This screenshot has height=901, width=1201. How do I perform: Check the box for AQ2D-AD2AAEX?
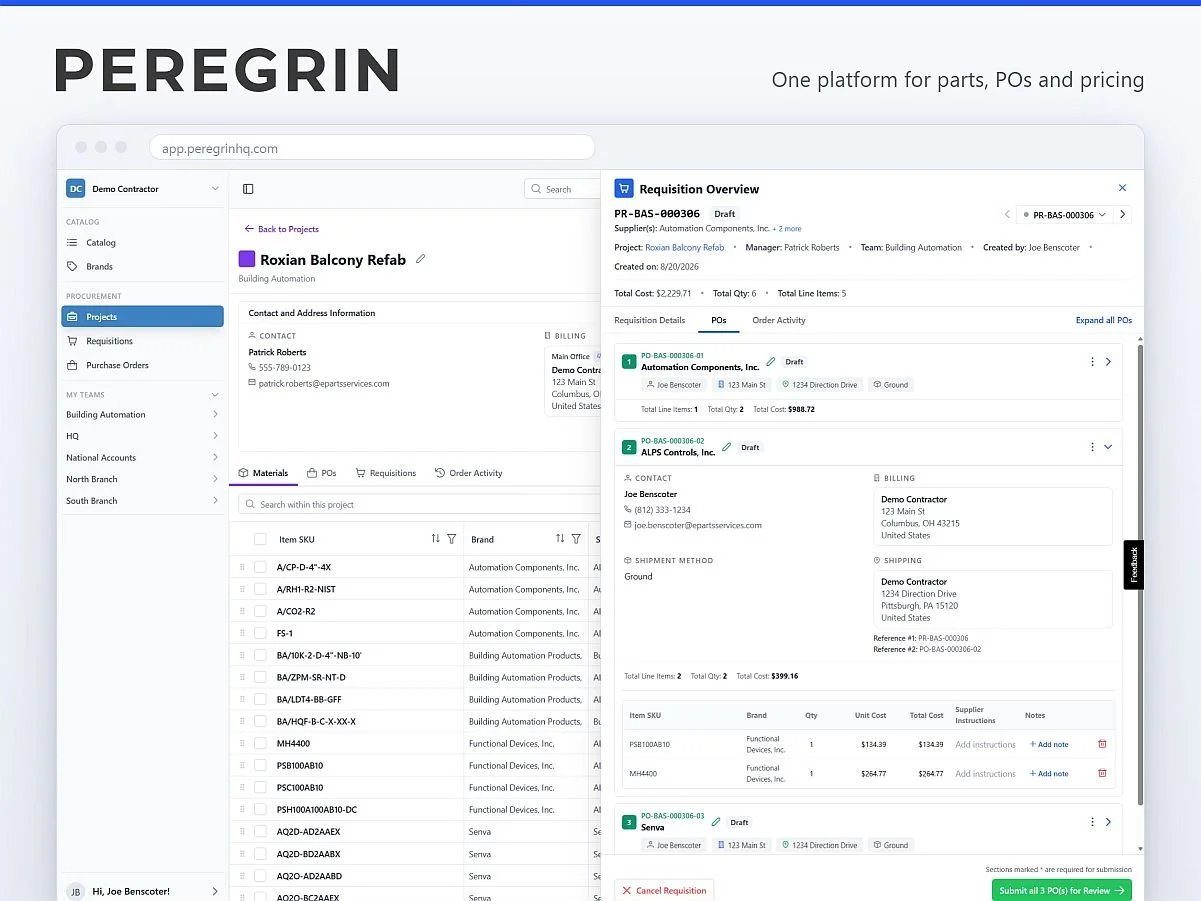pyautogui.click(x=260, y=831)
